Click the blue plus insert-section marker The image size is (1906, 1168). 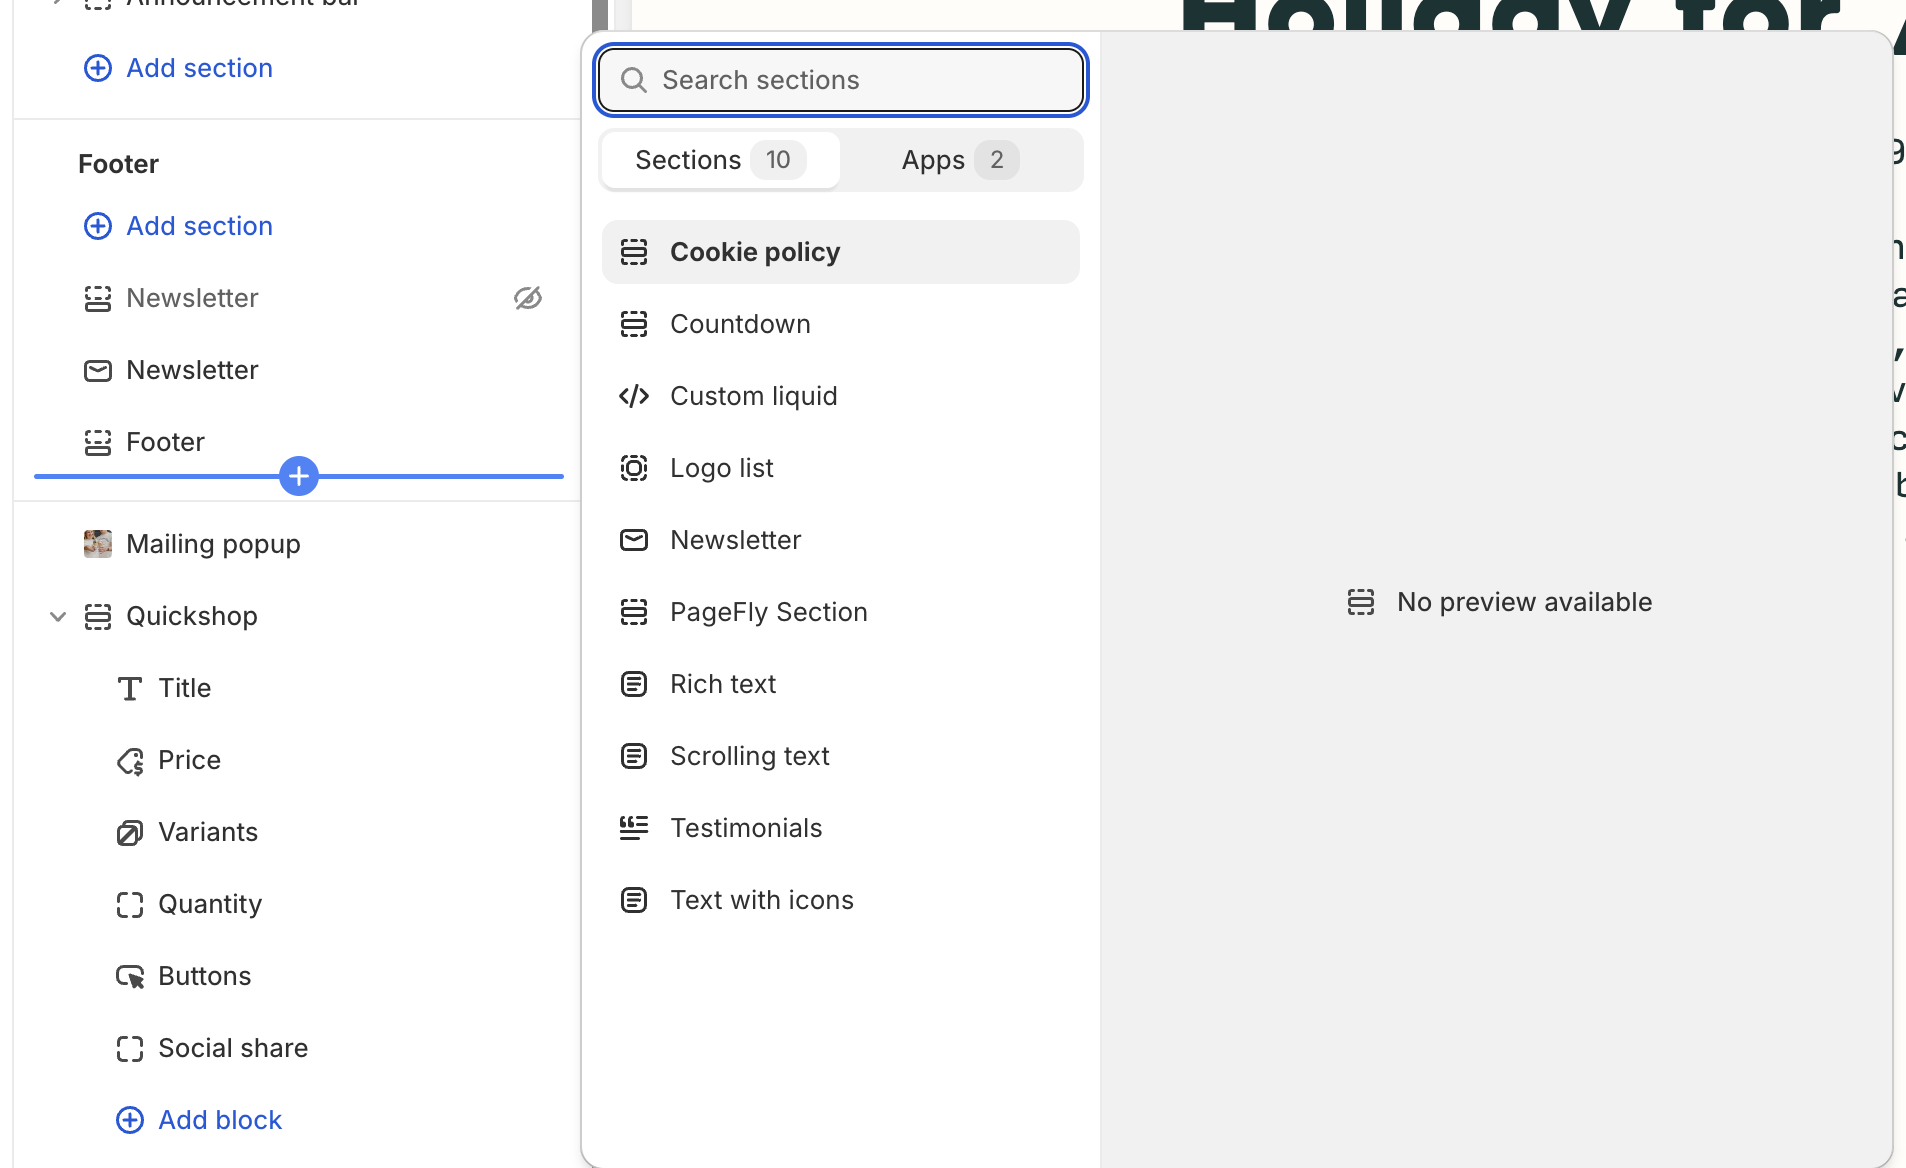(x=299, y=476)
